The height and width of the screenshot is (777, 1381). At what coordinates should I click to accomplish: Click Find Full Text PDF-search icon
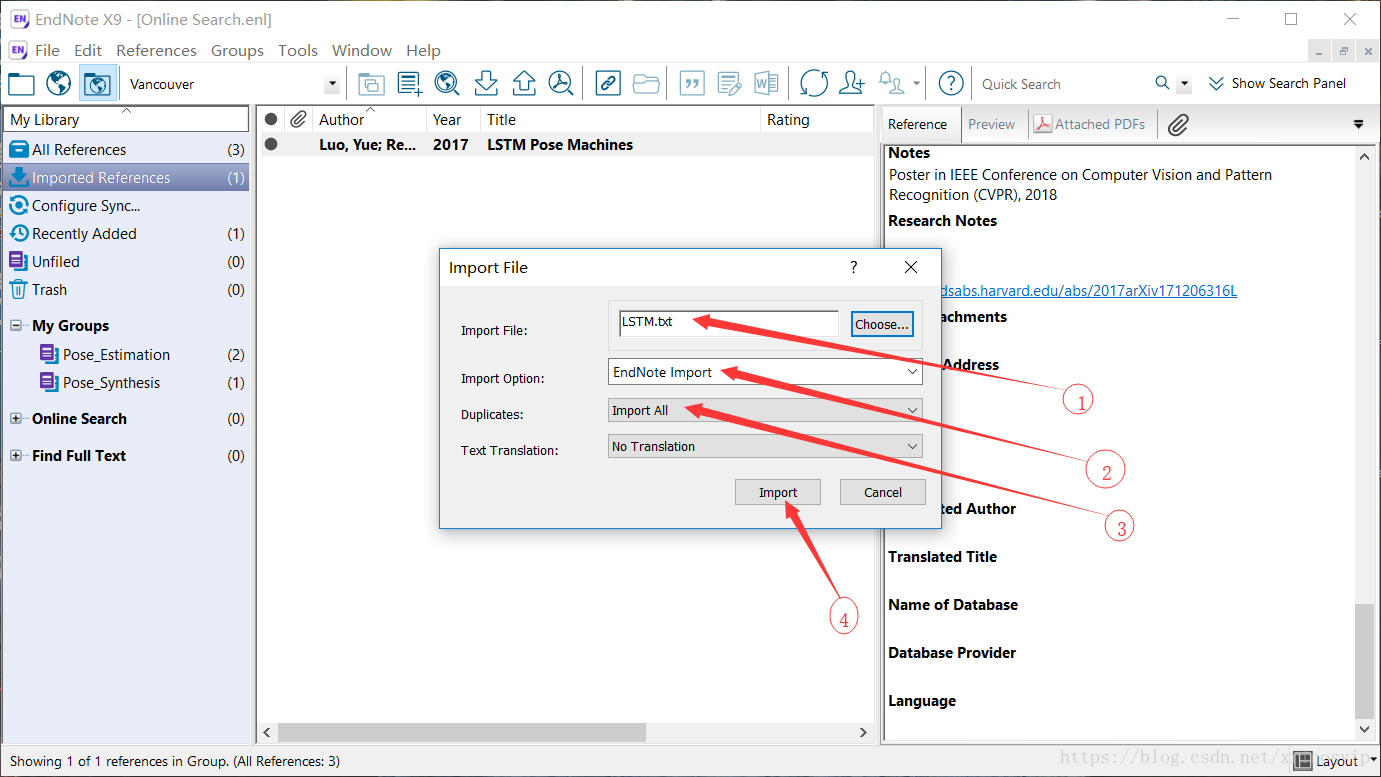tap(561, 84)
